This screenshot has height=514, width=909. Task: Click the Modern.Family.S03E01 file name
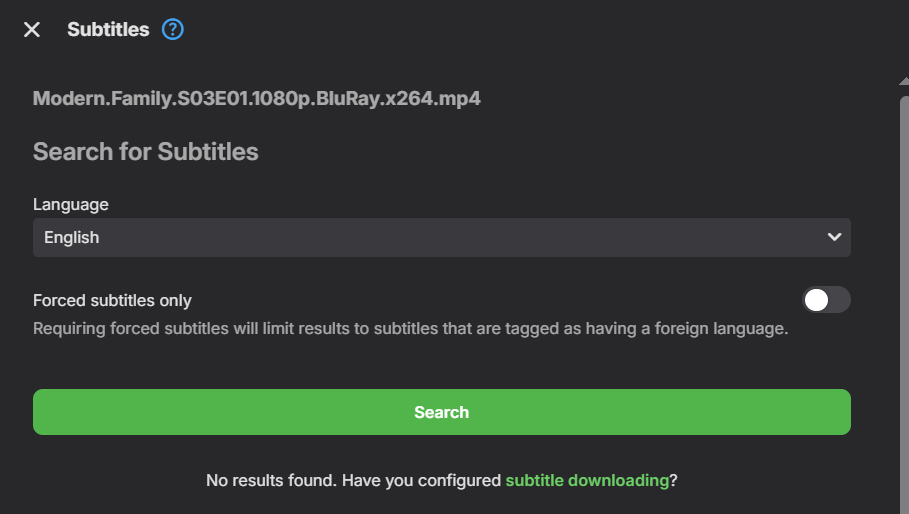(257, 99)
